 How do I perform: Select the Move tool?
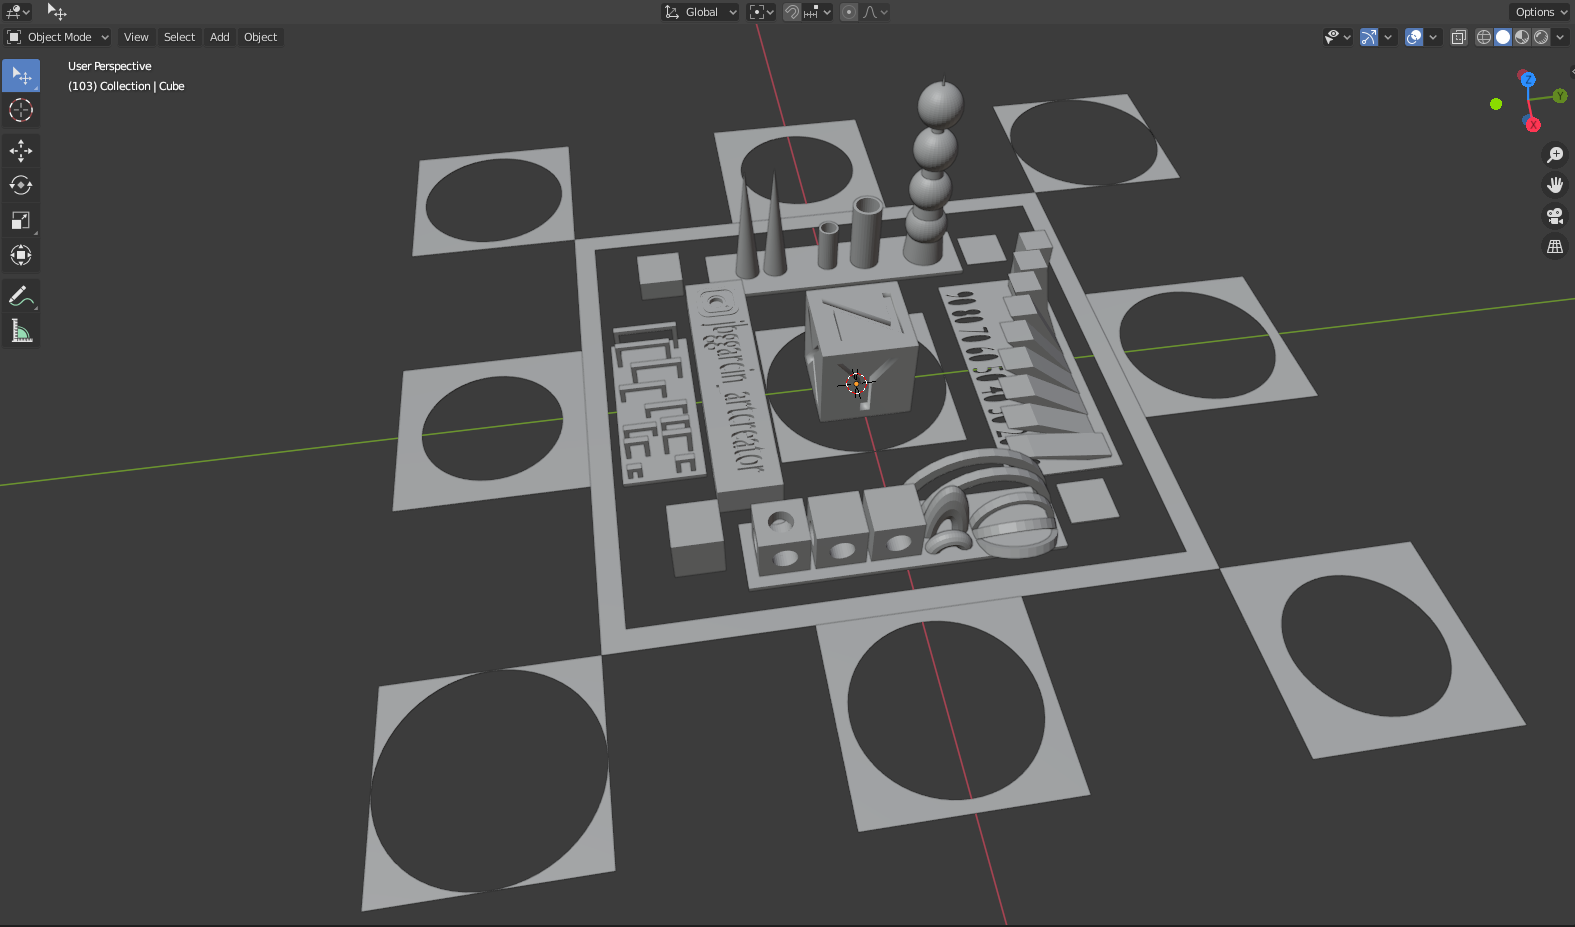[21, 151]
